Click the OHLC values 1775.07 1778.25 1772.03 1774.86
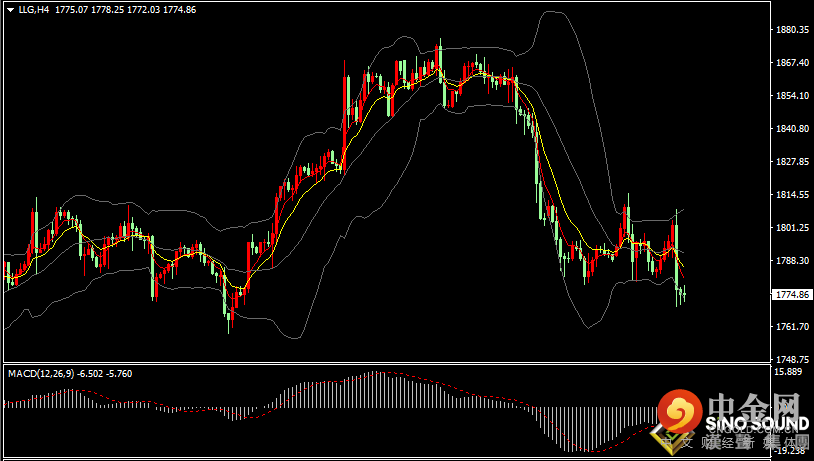Screen dimensions: 814x461 coord(126,10)
